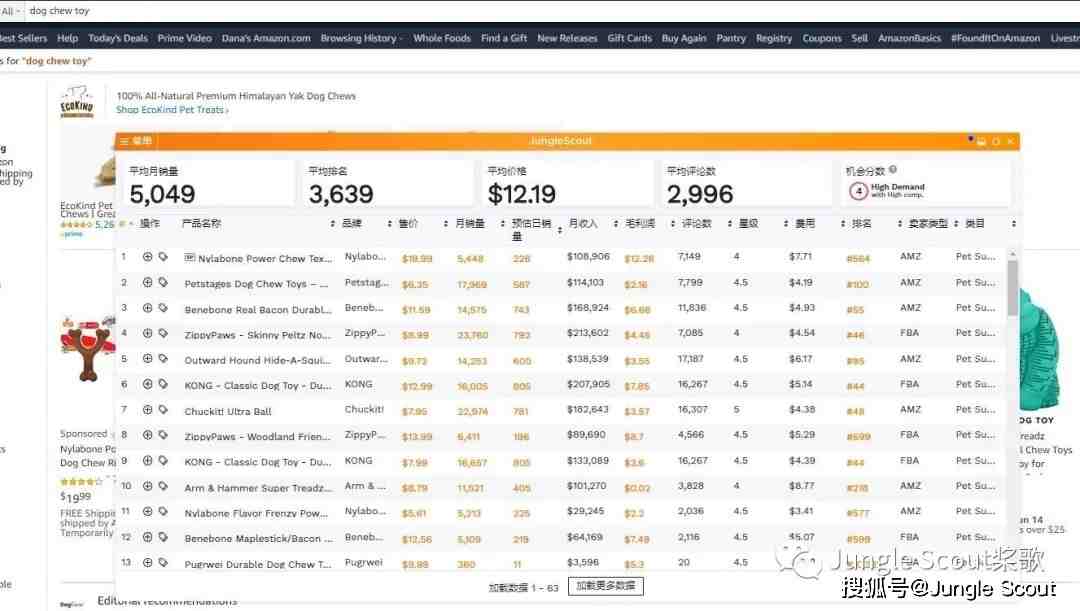
Task: Click the 平均价格 value $12.19
Action: point(521,194)
